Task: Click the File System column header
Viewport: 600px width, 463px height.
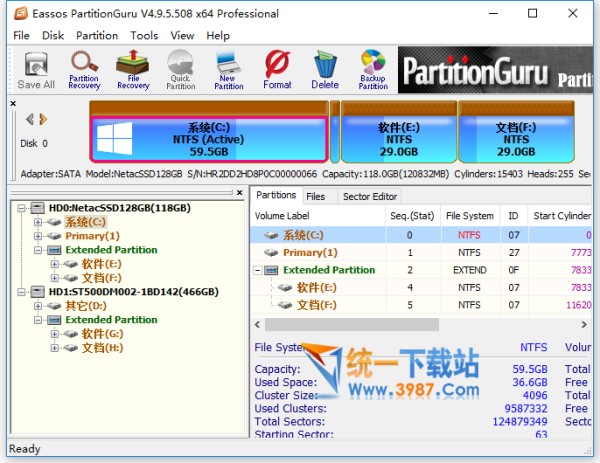Action: (470, 216)
